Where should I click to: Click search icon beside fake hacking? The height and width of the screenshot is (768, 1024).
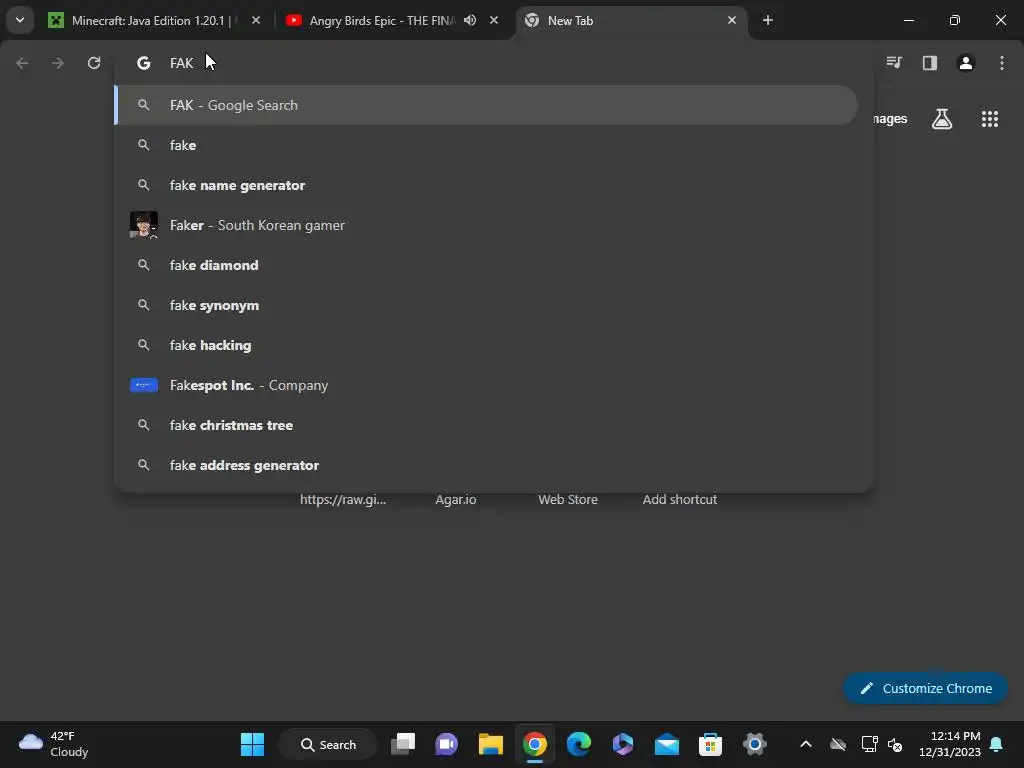tap(144, 345)
